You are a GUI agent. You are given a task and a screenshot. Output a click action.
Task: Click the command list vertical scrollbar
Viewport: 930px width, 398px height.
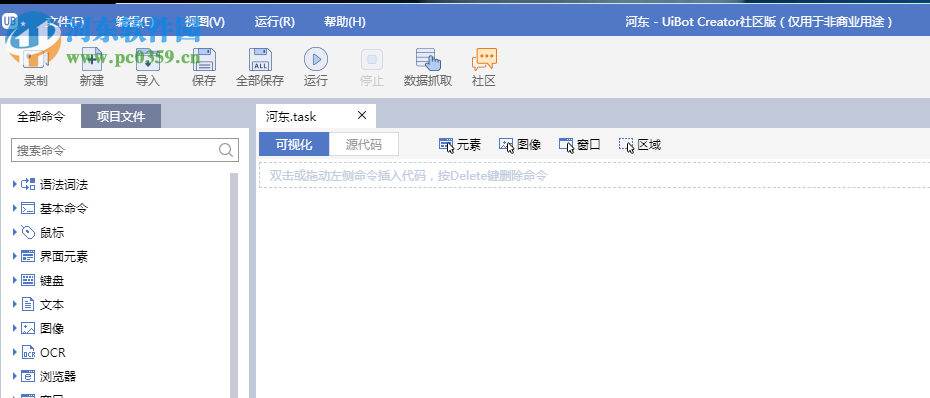coord(234,285)
